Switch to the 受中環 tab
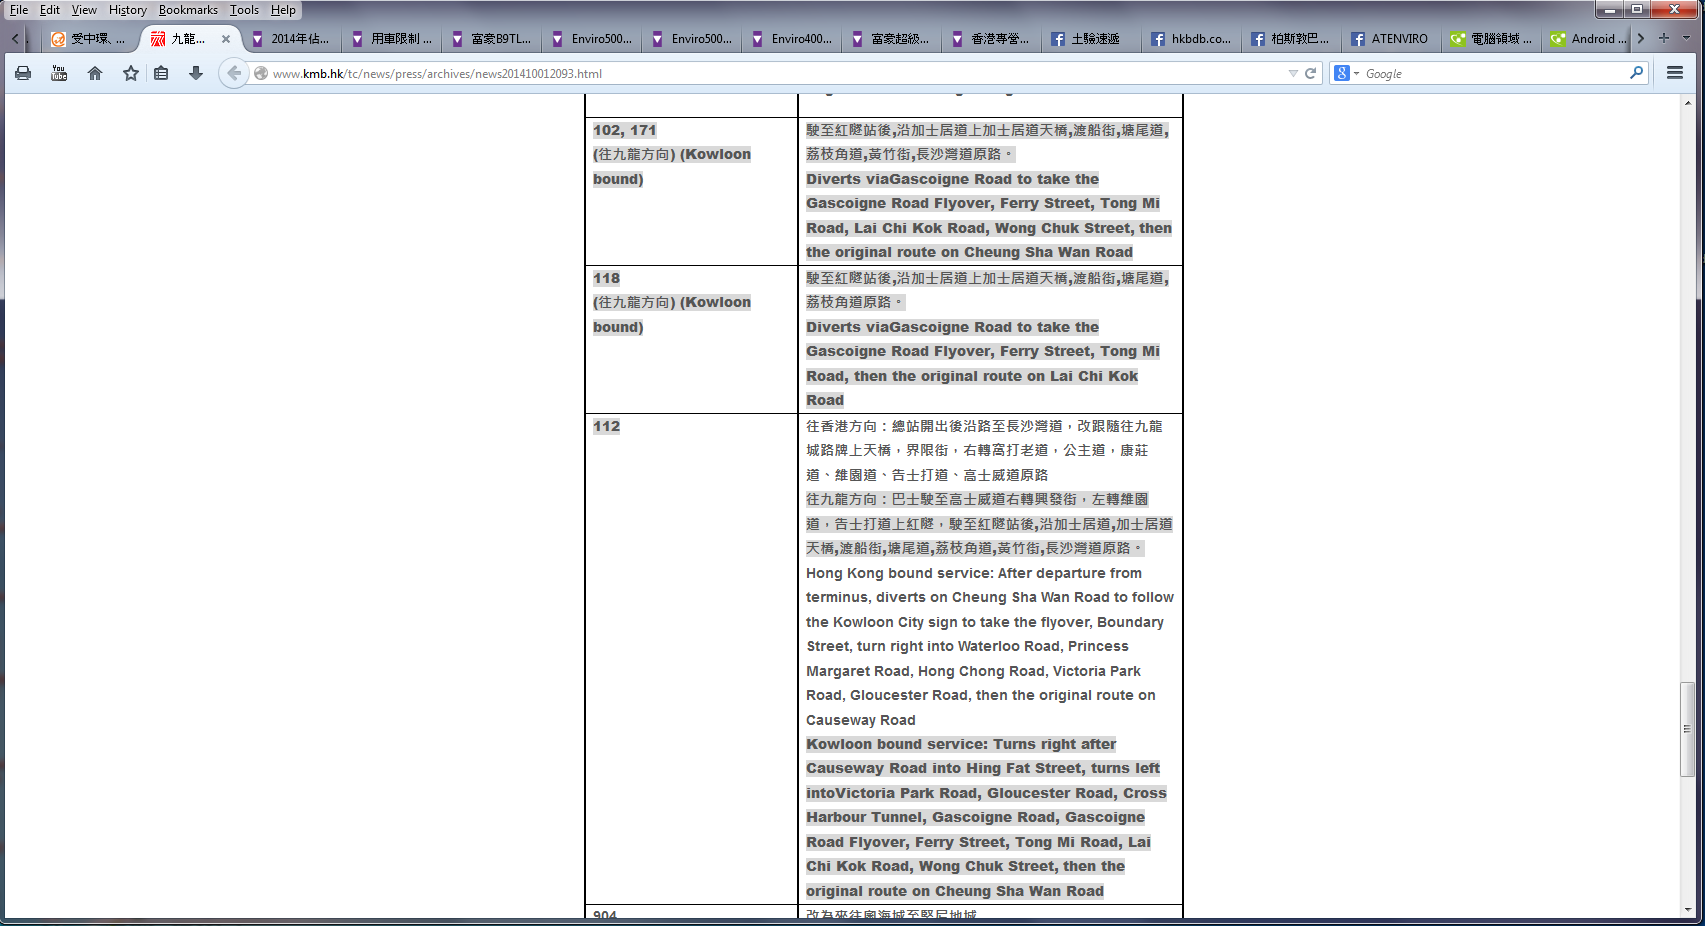 90,39
